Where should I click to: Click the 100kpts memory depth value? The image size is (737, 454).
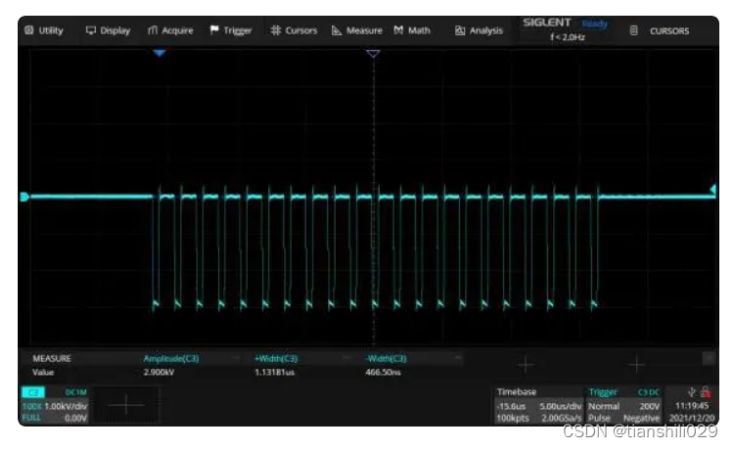coord(513,418)
